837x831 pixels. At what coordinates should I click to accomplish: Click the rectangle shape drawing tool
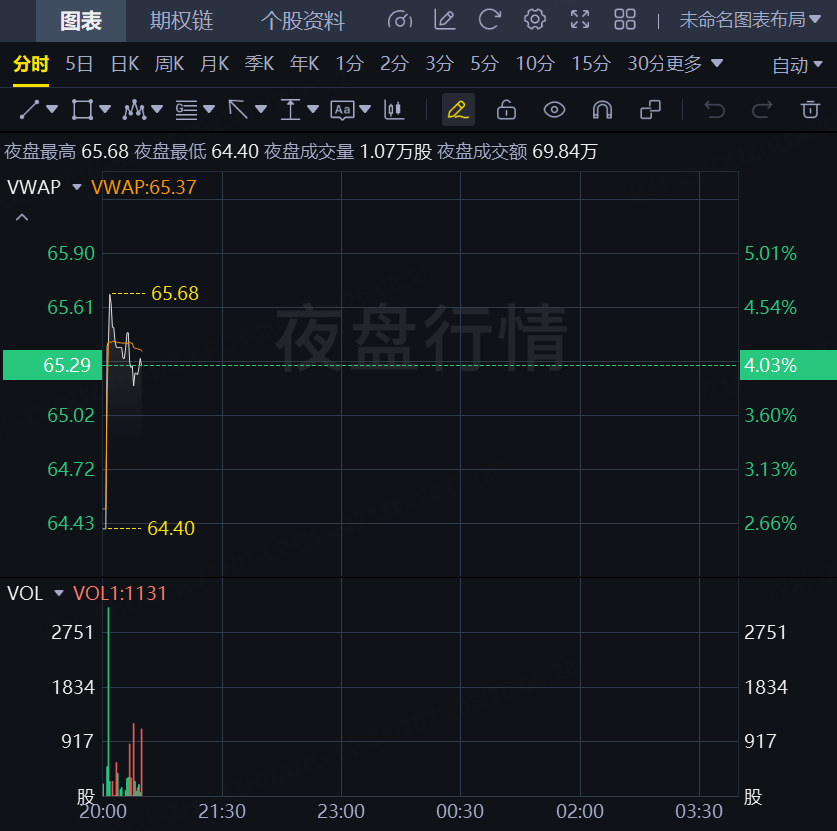point(82,109)
